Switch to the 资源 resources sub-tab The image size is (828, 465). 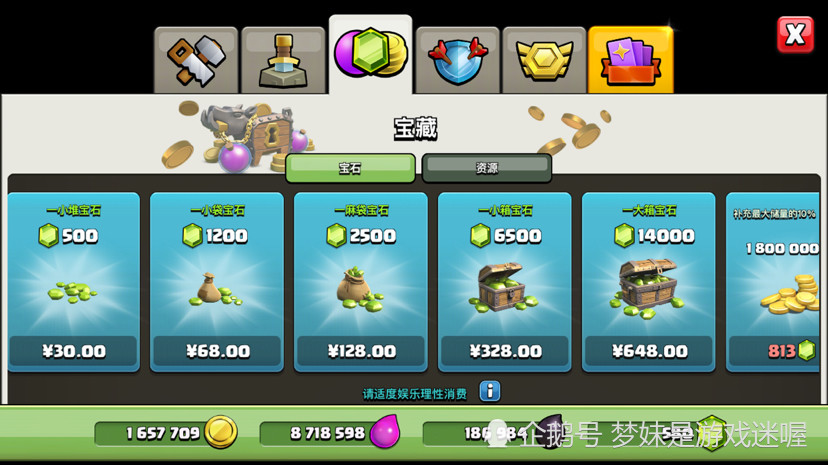pyautogui.click(x=487, y=168)
